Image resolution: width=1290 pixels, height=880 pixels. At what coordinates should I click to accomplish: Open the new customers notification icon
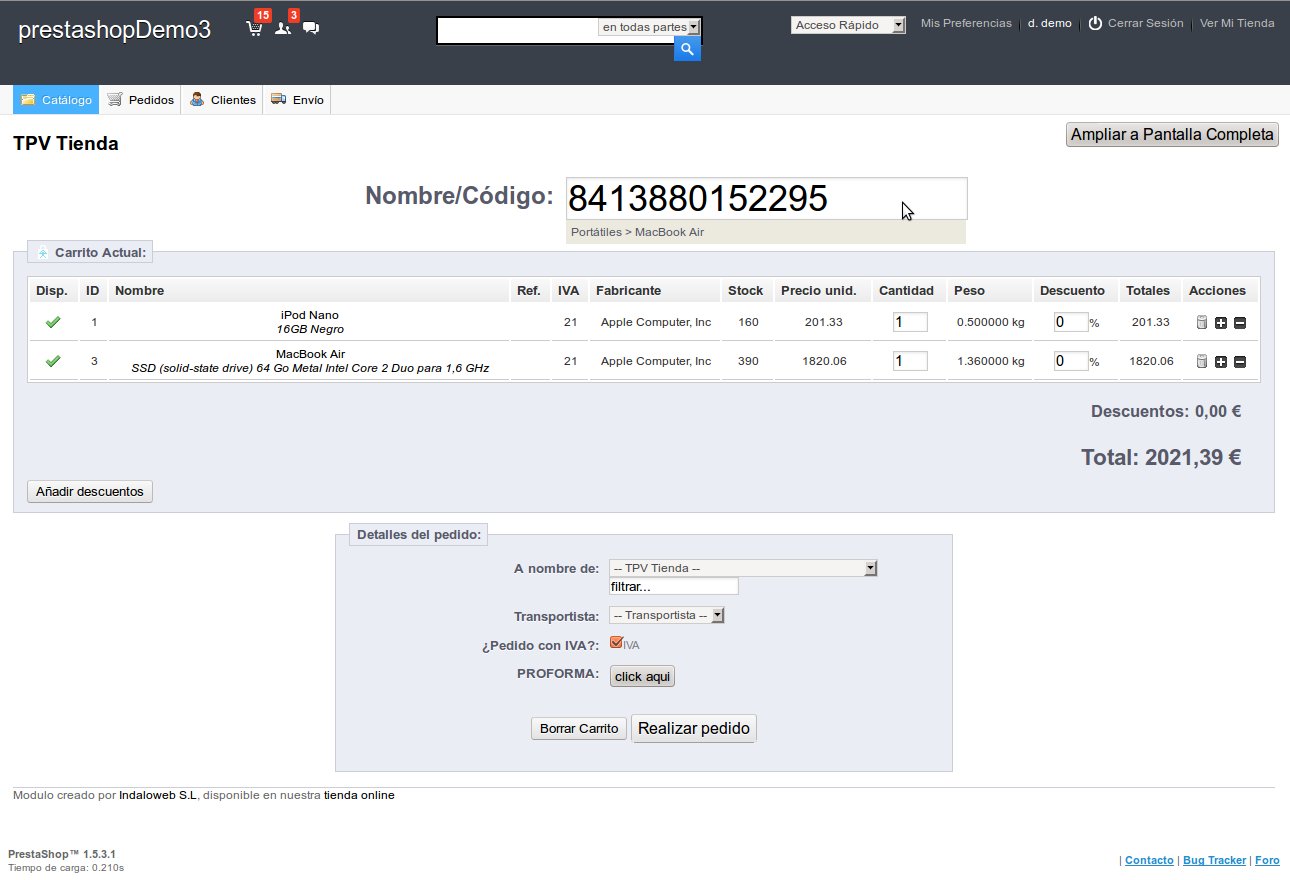click(x=283, y=28)
